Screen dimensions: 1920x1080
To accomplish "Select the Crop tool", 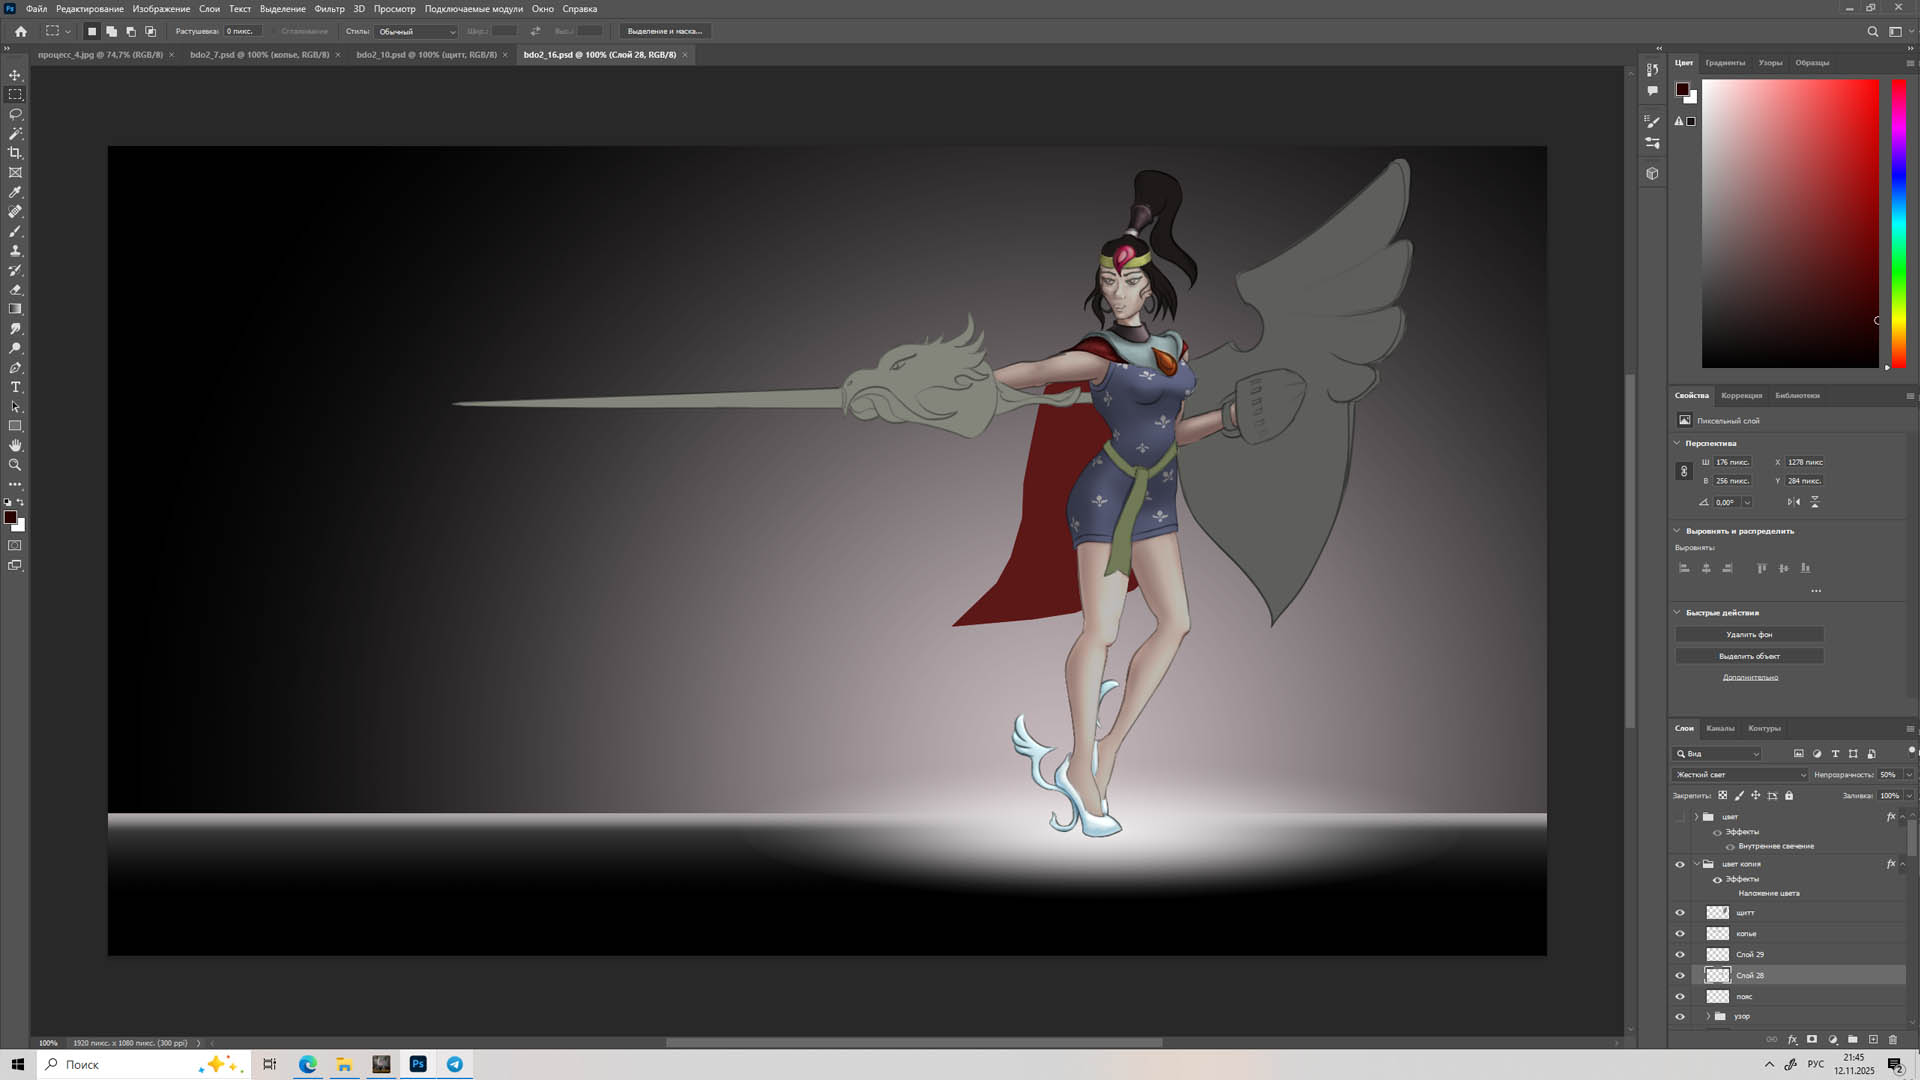I will 15,153.
